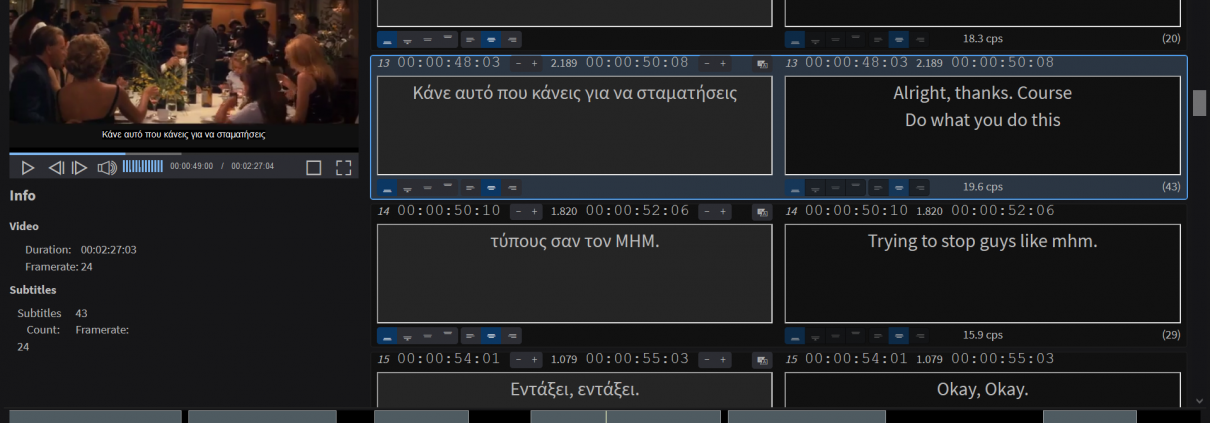The width and height of the screenshot is (1210, 423).
Task: Adjust the video volume level bar
Action: (x=143, y=166)
